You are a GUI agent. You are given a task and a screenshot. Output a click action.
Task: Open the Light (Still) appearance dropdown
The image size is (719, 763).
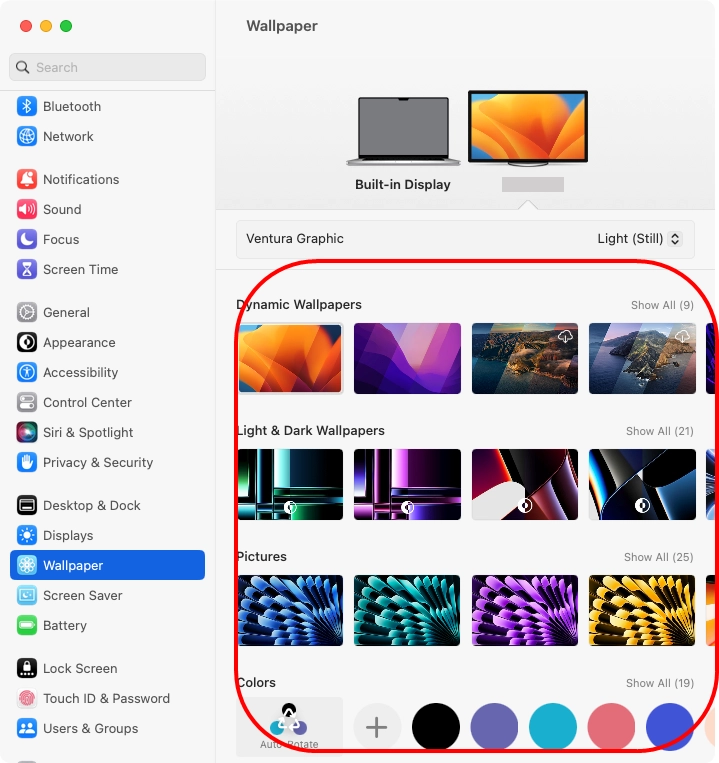tap(675, 238)
